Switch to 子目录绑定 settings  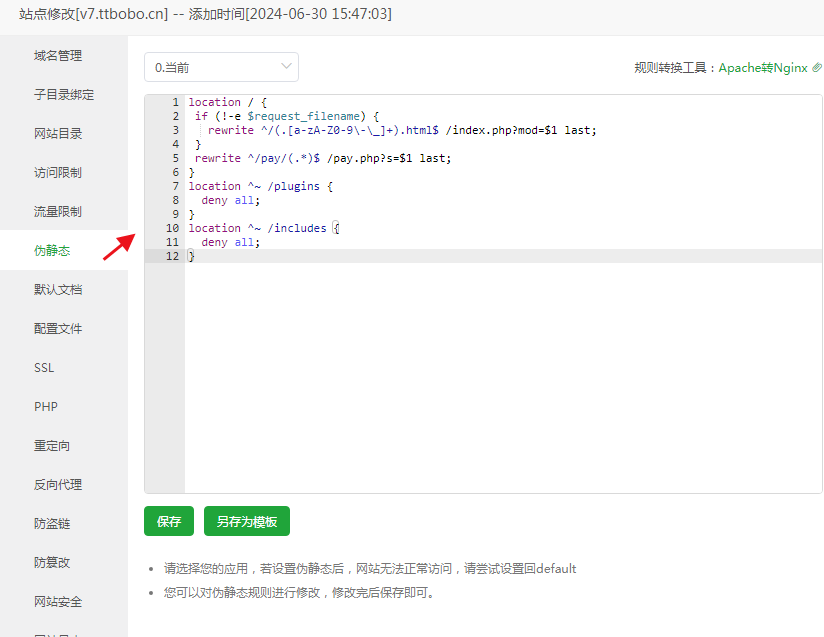(x=64, y=95)
